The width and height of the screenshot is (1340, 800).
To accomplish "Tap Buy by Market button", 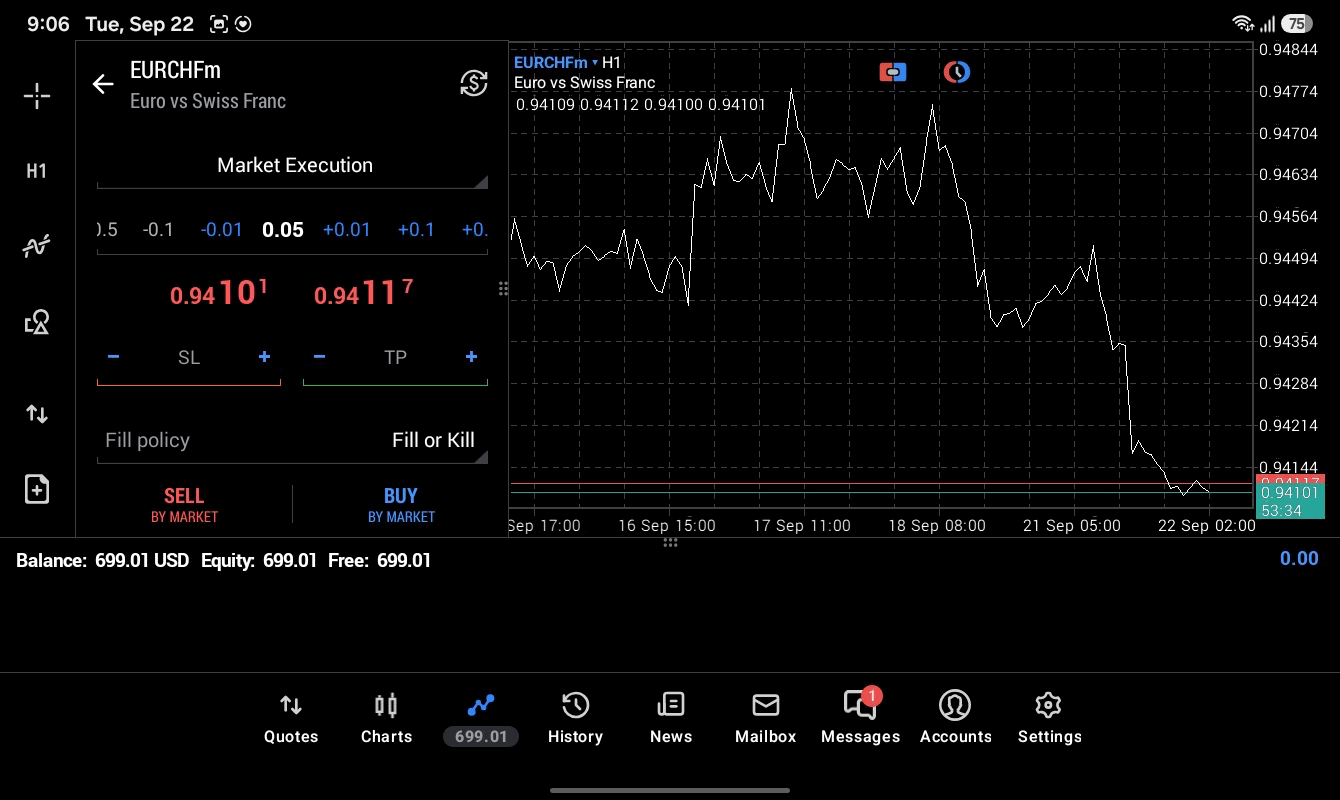I will (x=401, y=505).
